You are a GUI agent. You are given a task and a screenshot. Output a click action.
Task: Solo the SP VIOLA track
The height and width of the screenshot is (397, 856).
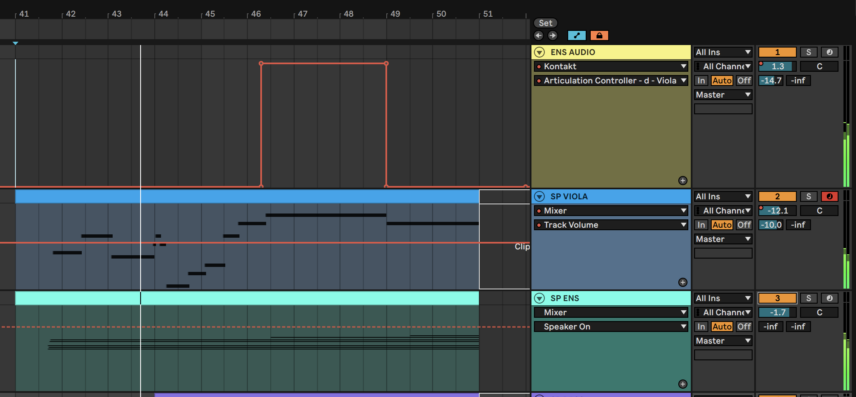[x=809, y=197]
